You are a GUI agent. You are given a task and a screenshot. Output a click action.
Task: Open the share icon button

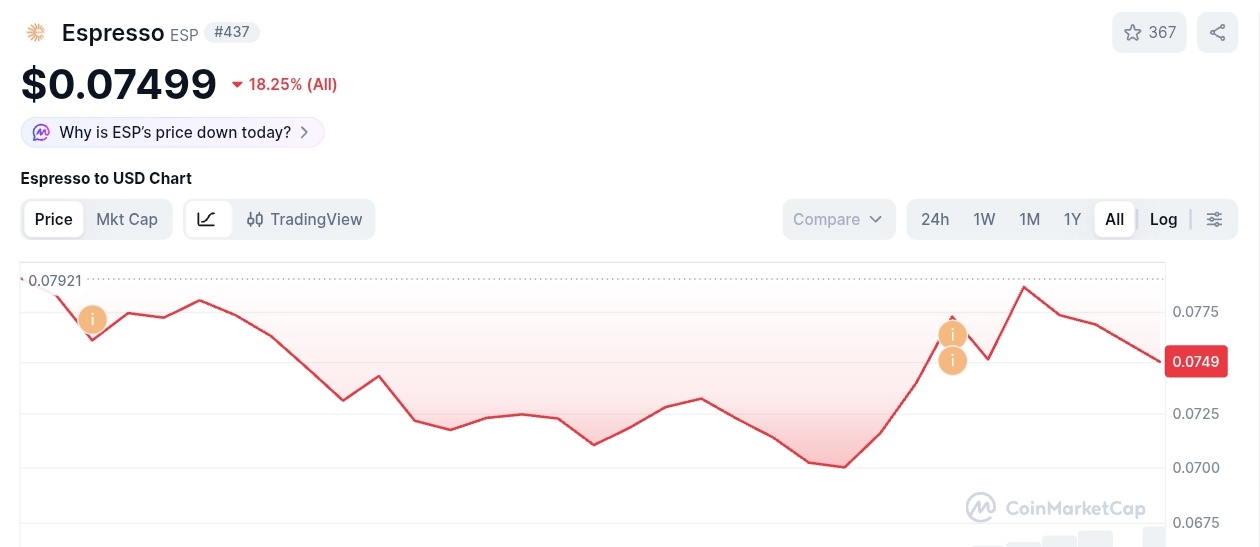[x=1217, y=33]
